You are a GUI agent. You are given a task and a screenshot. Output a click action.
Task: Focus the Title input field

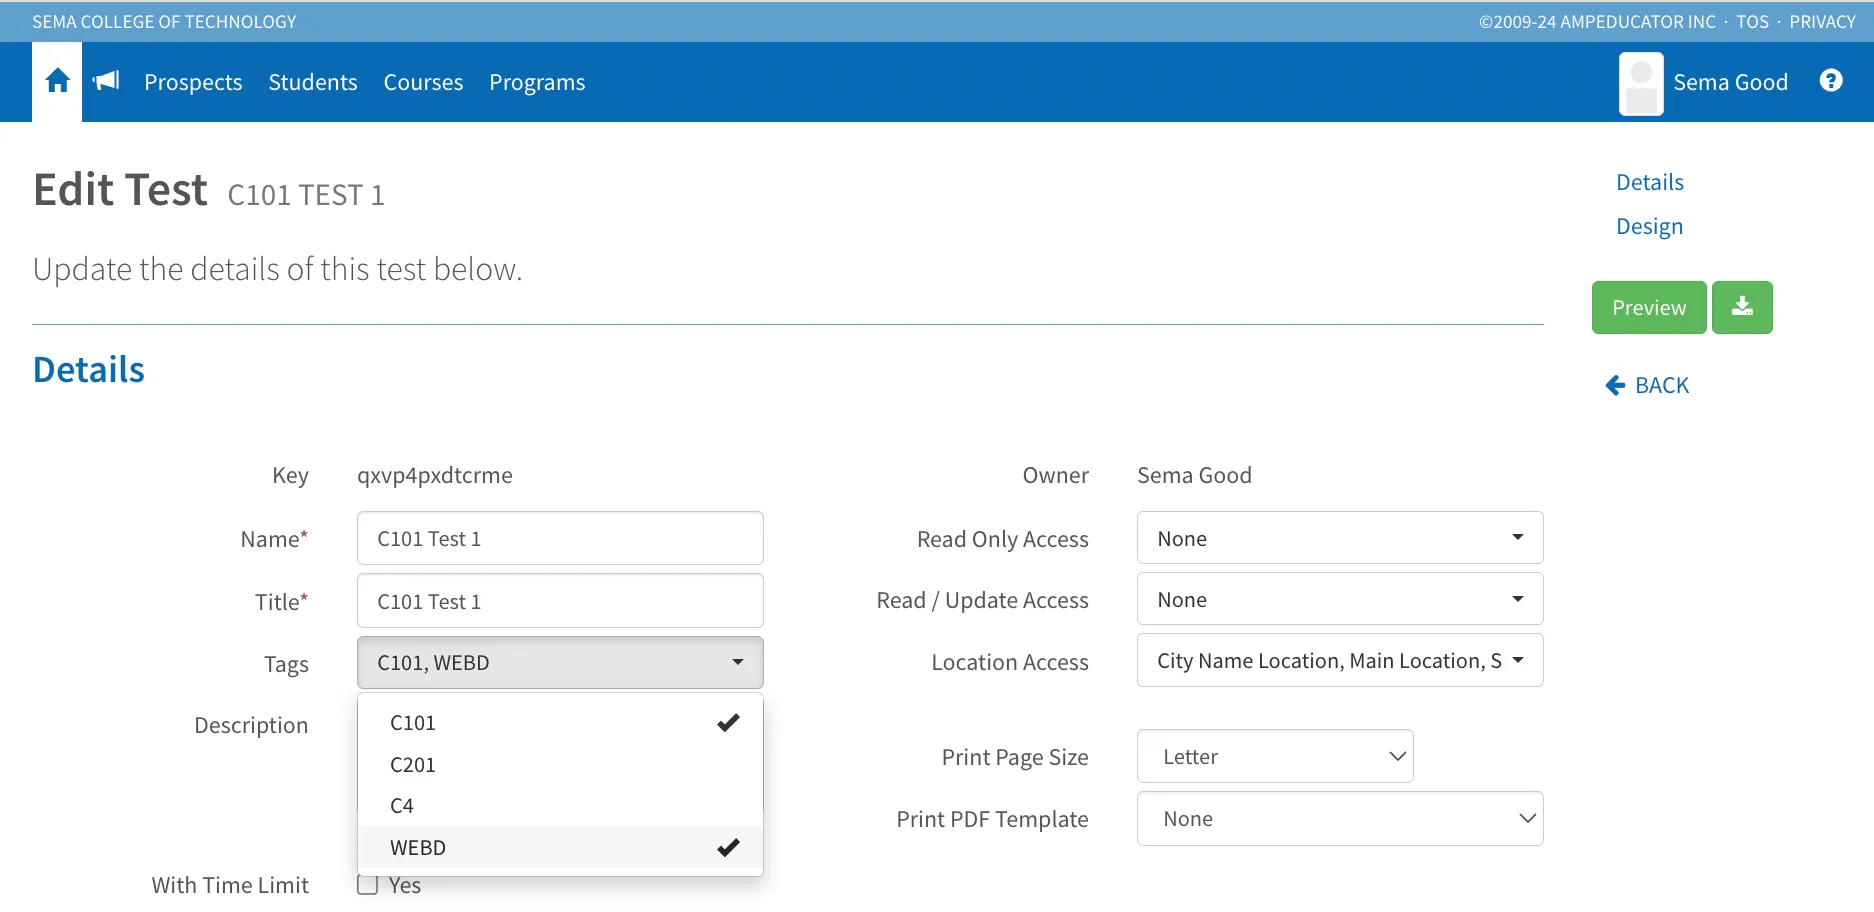560,601
